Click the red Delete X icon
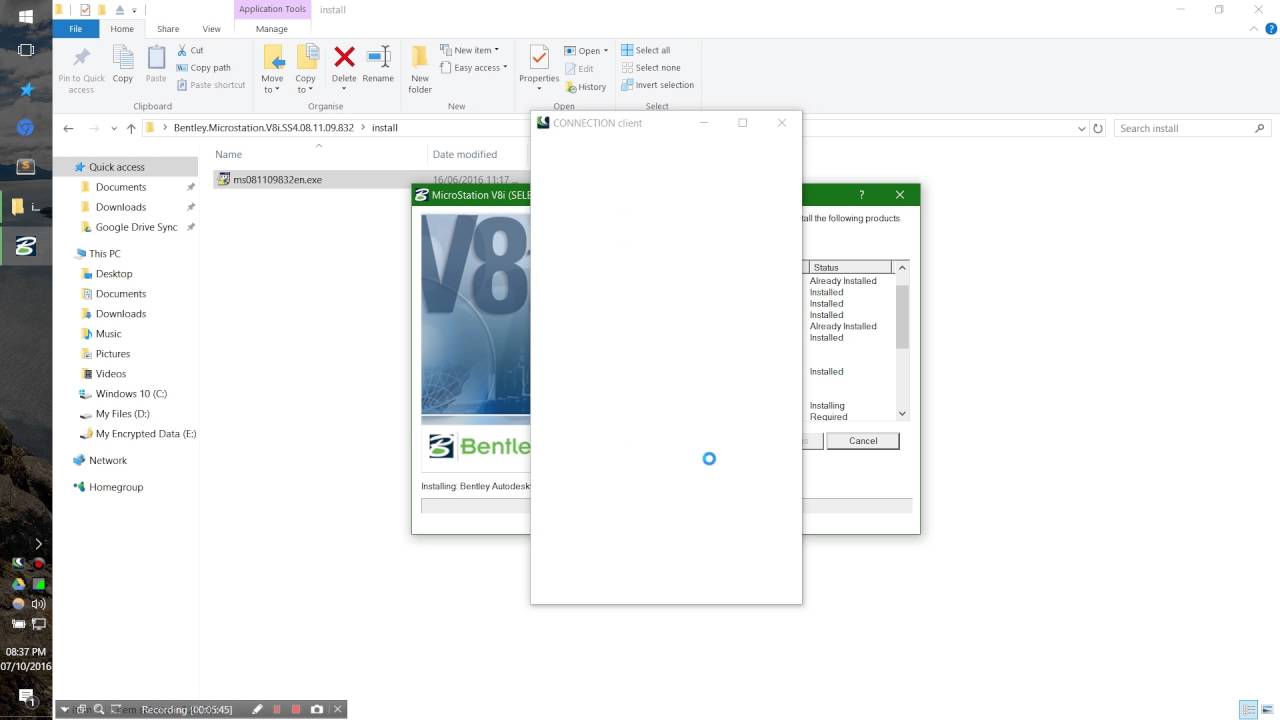 344,57
